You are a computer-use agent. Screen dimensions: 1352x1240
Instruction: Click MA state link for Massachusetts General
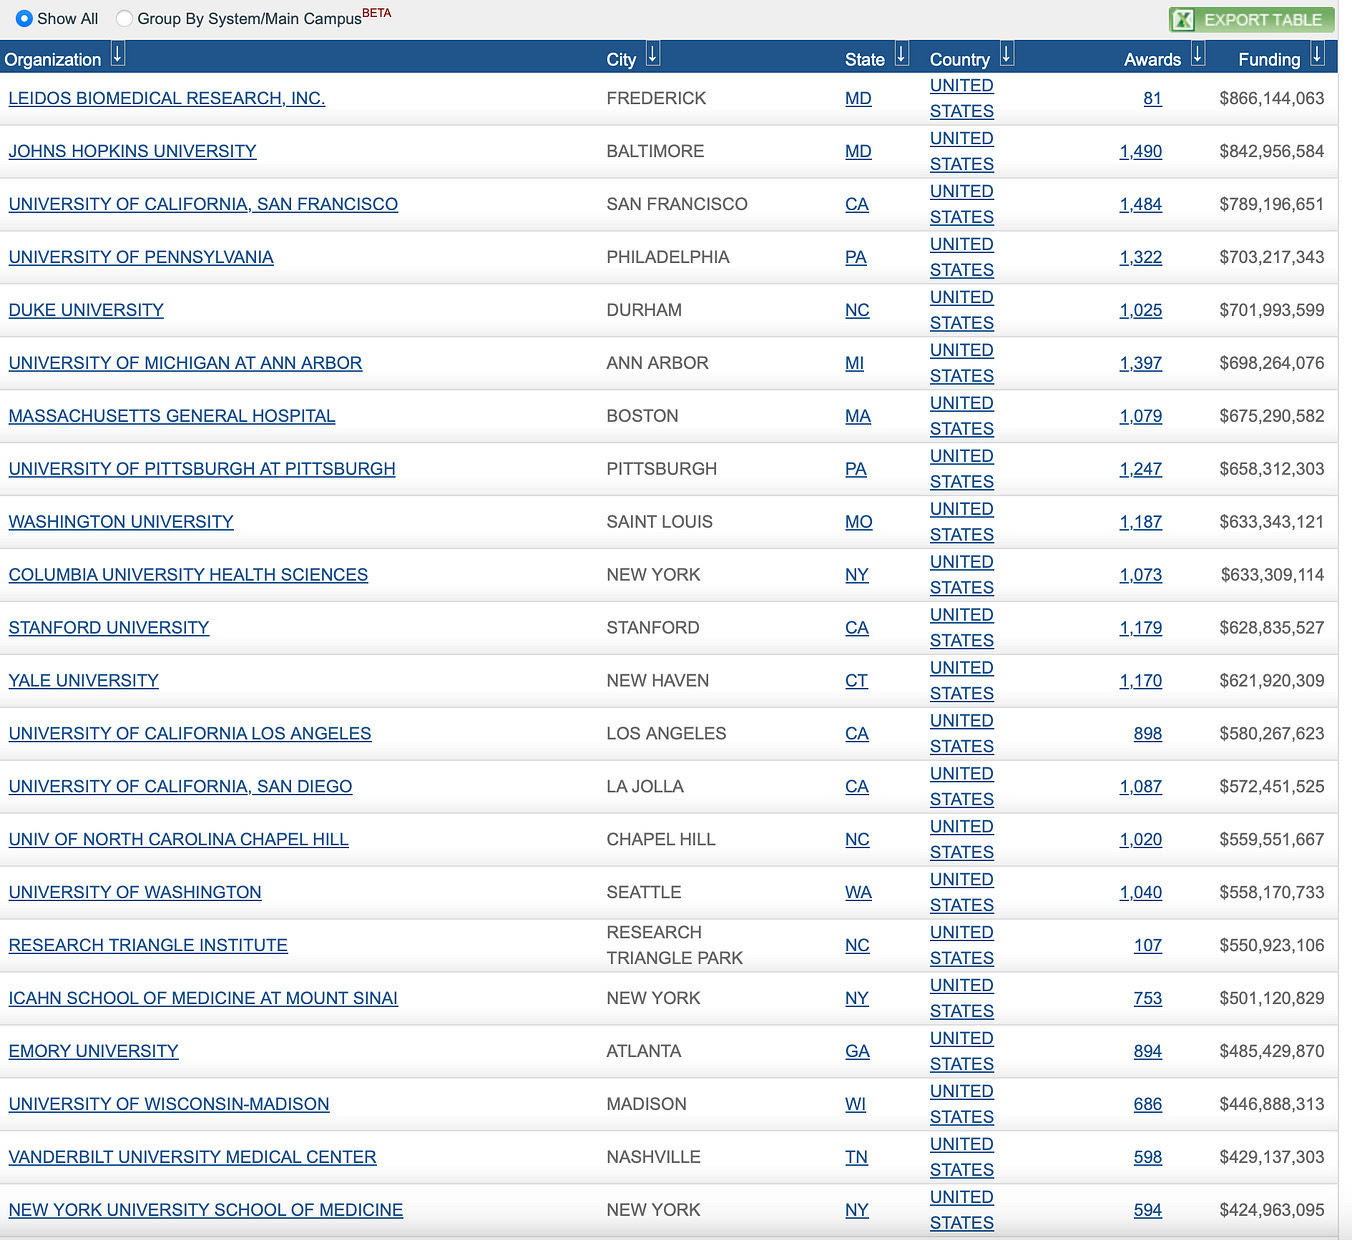858,416
